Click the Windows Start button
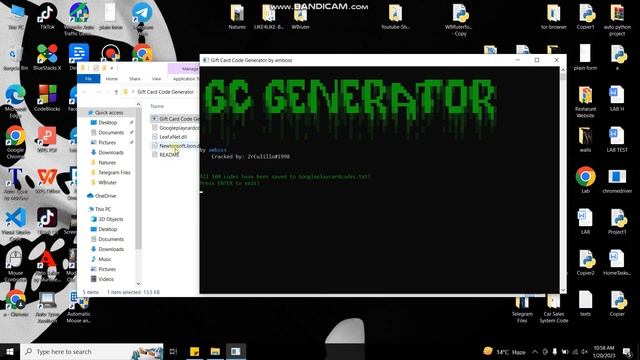 10,351
